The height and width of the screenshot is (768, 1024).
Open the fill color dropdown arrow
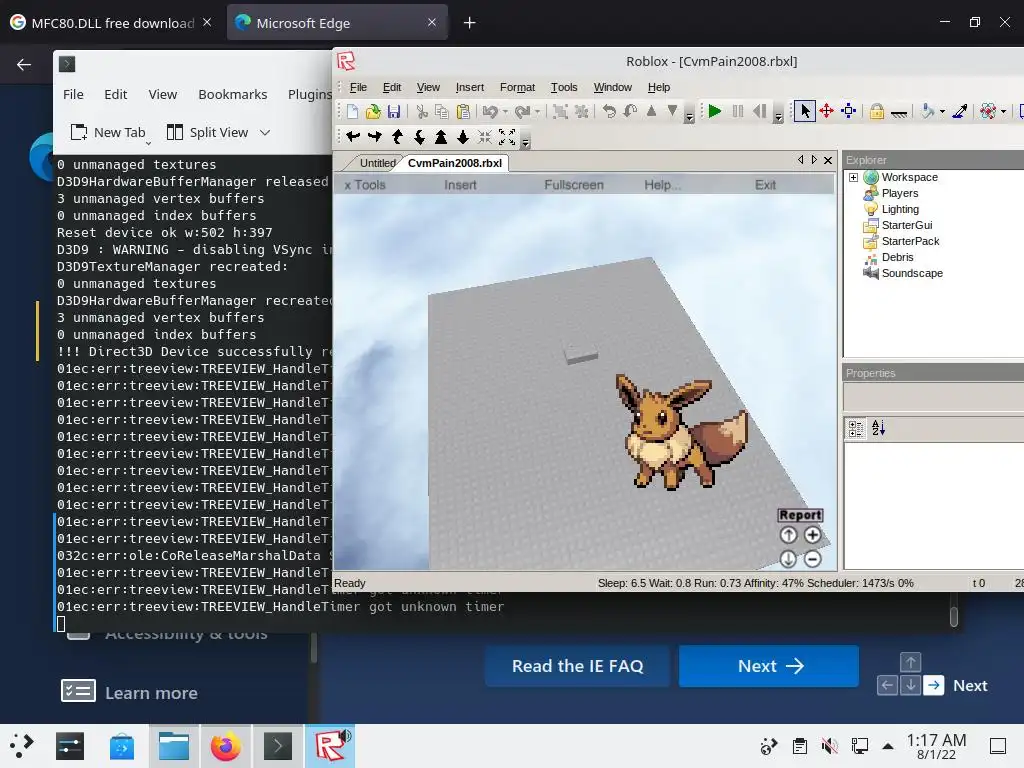point(942,112)
